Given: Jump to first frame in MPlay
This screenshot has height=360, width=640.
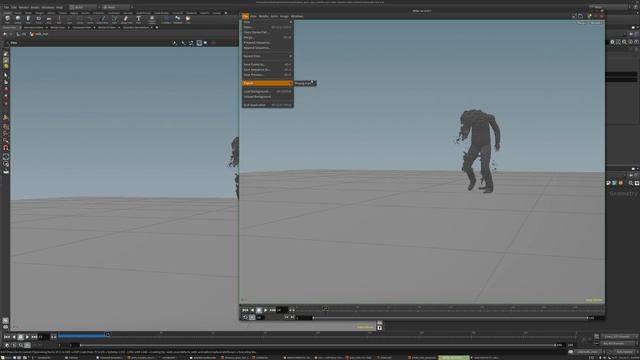Looking at the screenshot, I should pos(245,310).
